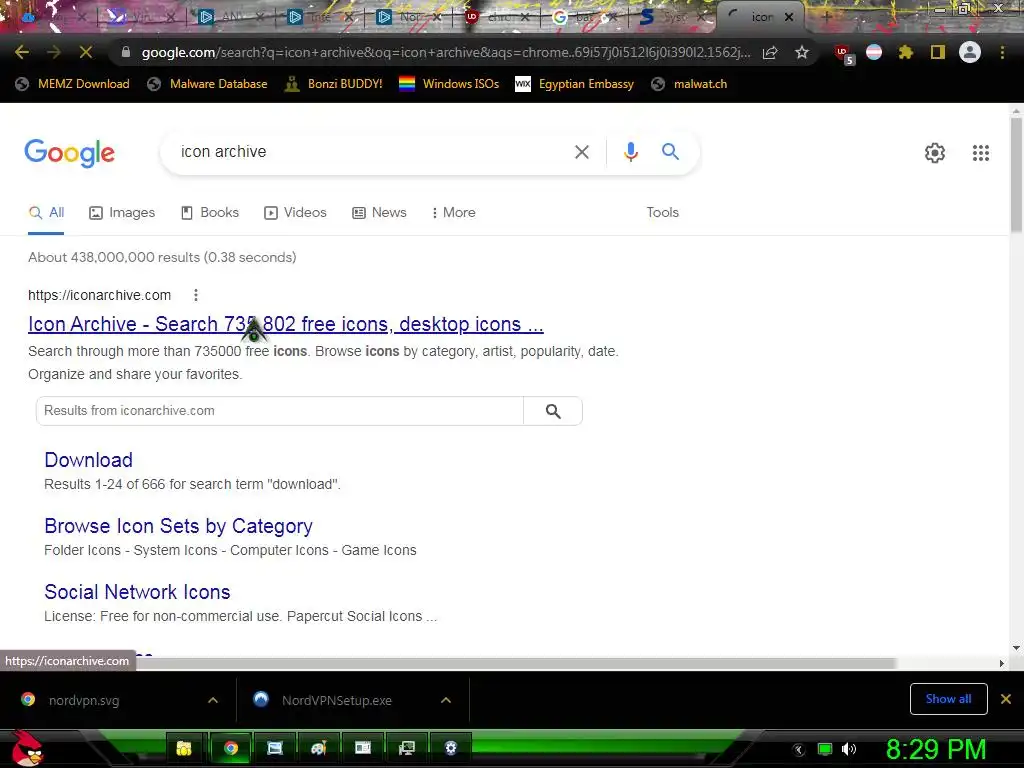Open the Chrome three-dot menu

[x=1002, y=52]
